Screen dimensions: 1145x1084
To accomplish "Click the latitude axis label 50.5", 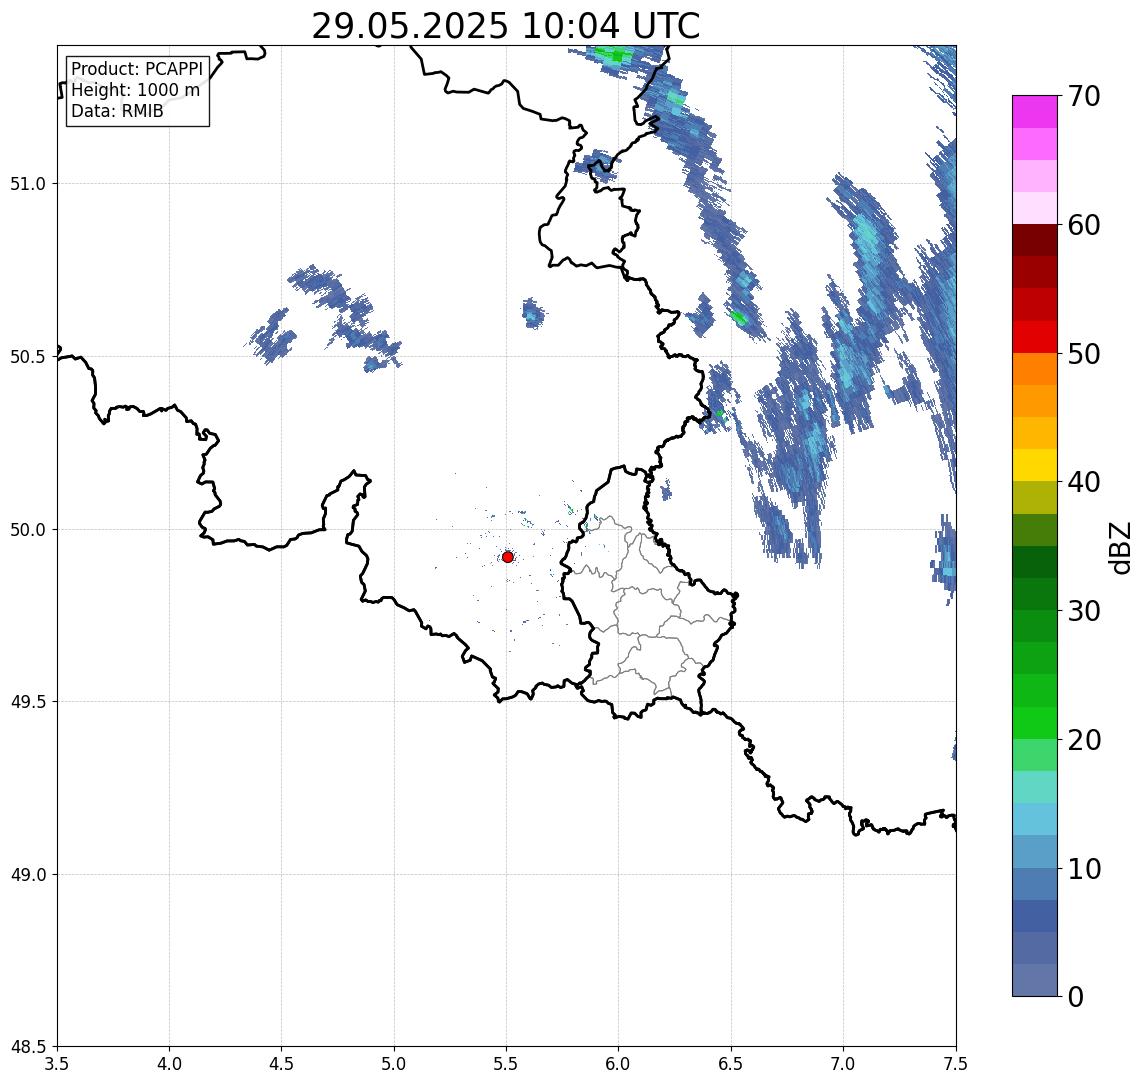I will 28,357.
